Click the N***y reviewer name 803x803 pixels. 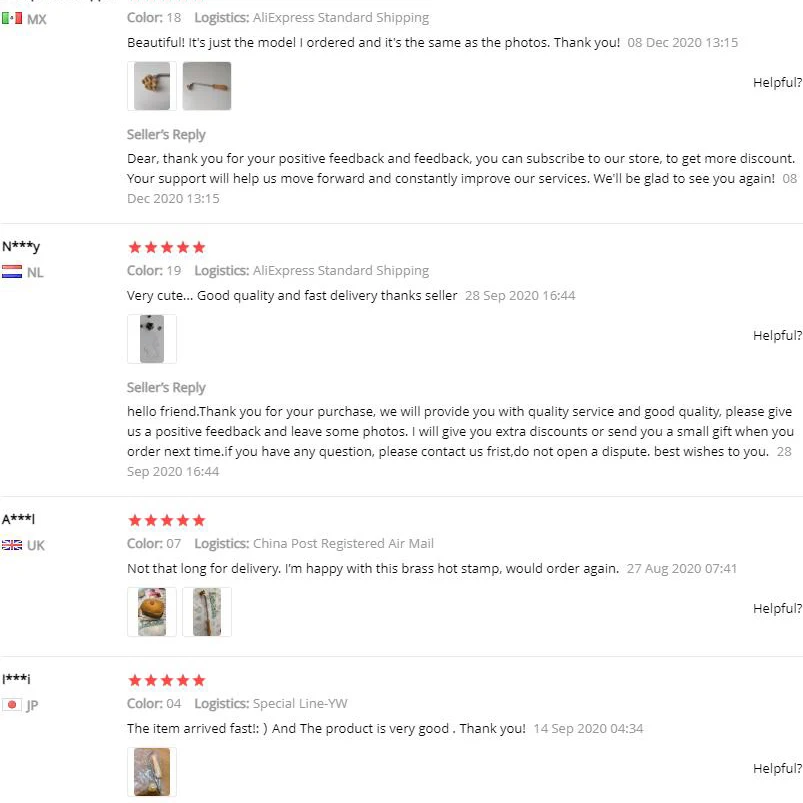21,247
